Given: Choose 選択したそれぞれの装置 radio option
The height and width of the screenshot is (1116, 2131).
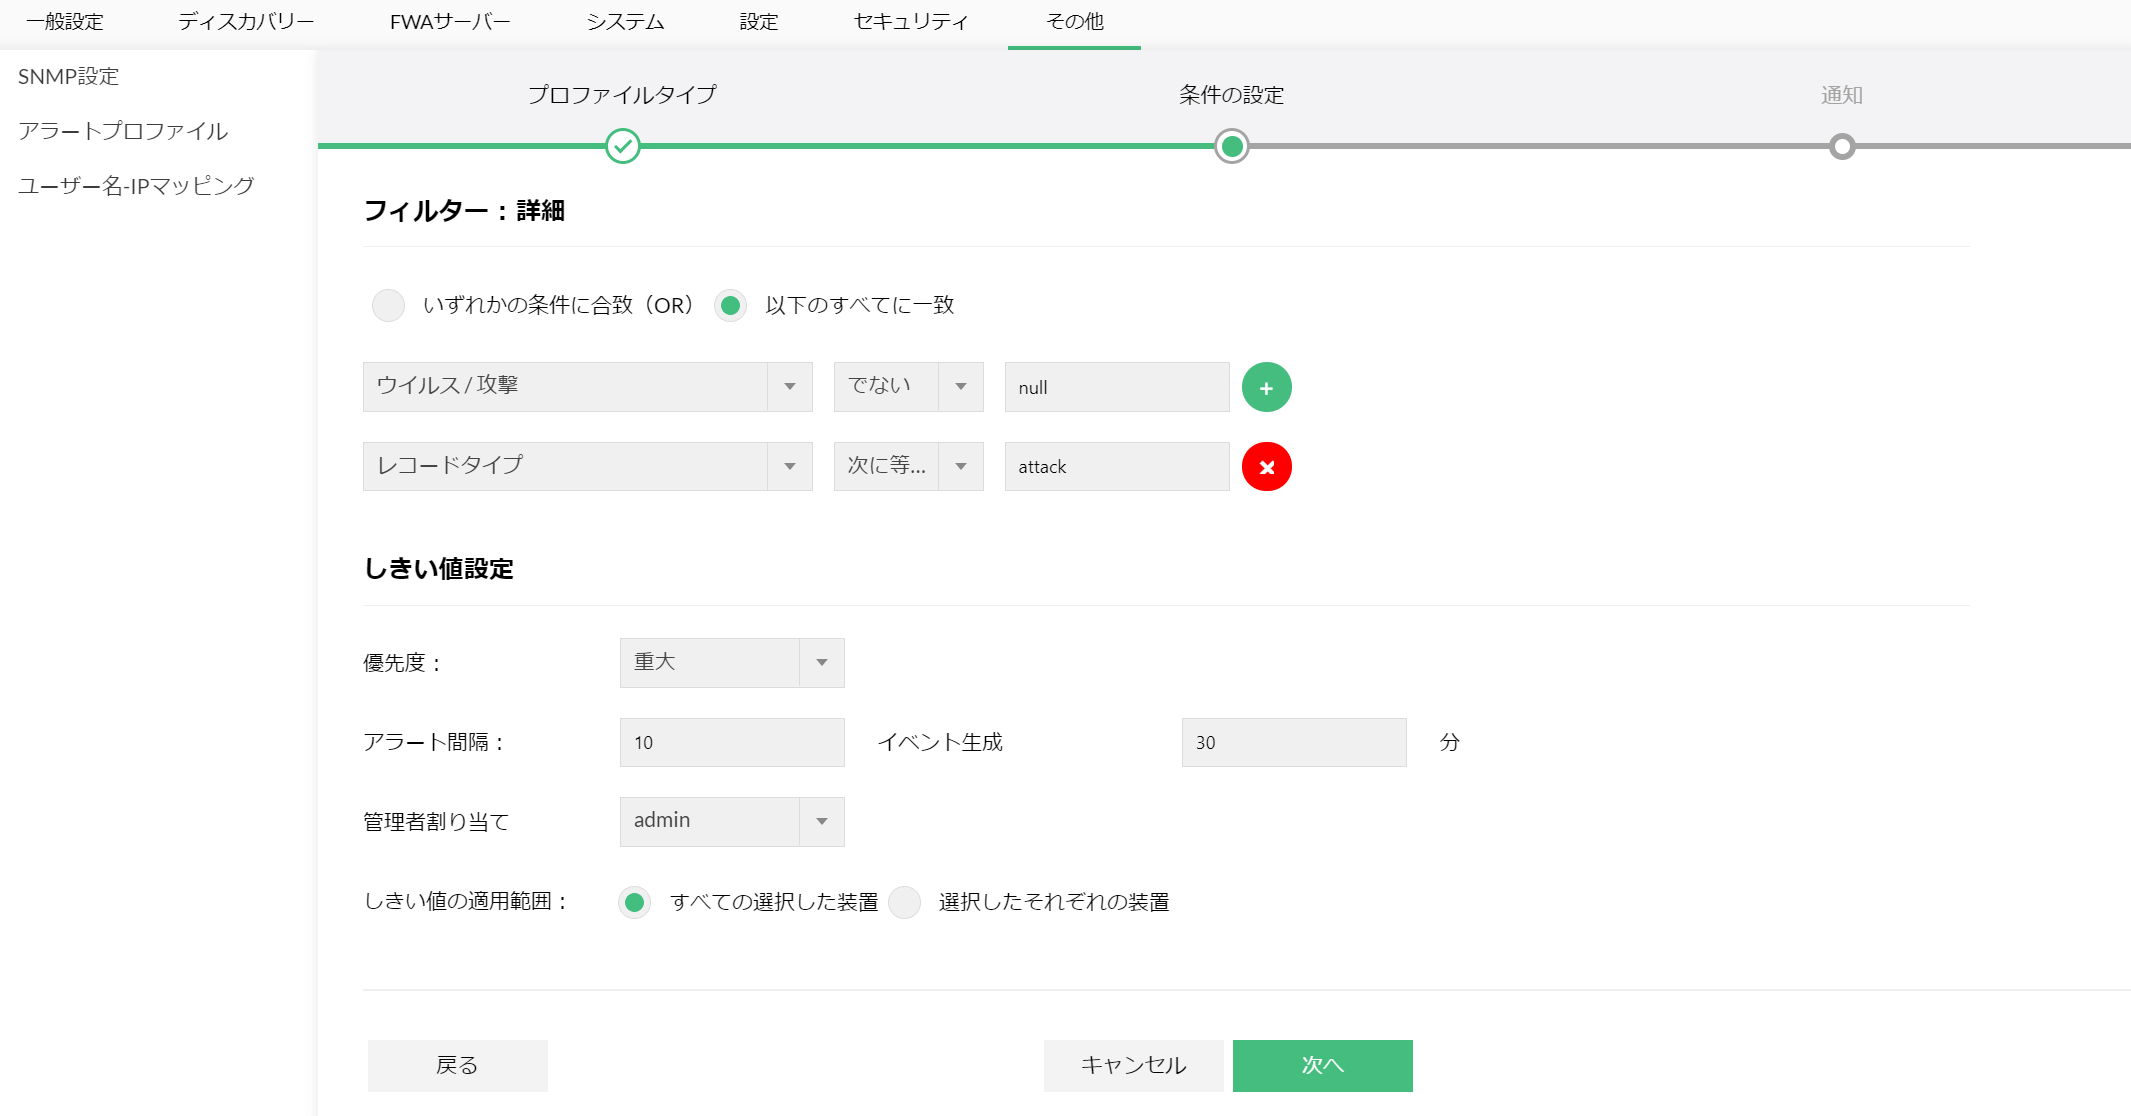Looking at the screenshot, I should click(904, 902).
